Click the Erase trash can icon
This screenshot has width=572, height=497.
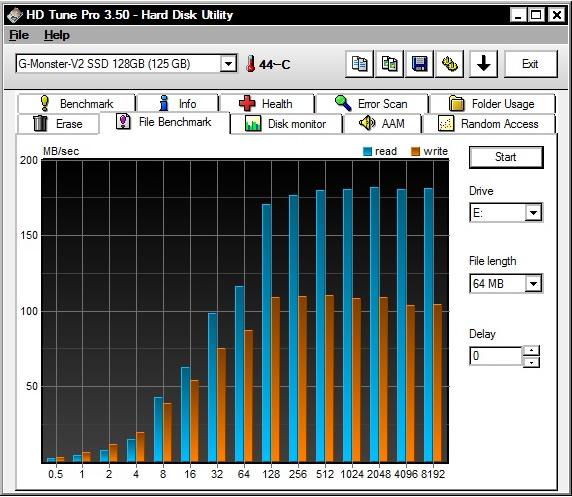click(x=40, y=123)
